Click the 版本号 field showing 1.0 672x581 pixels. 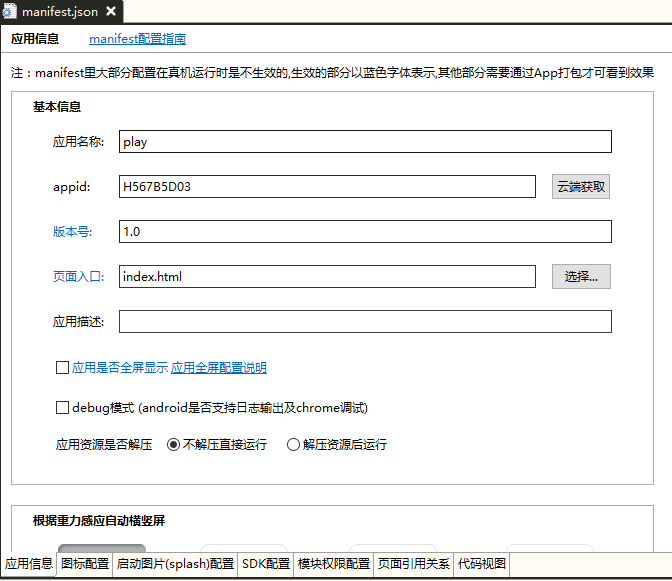(x=365, y=231)
